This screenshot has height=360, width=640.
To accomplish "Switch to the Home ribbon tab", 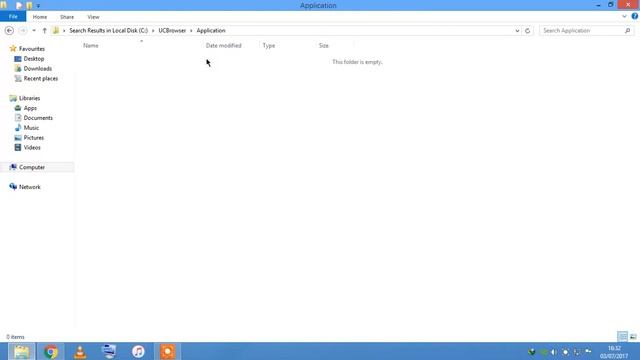I will 40,17.
